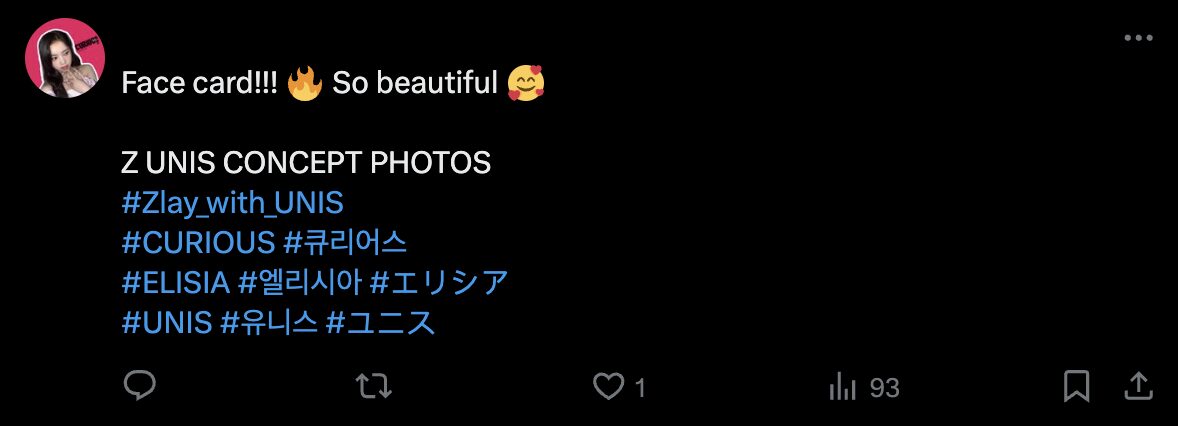Viewport: 1178px width, 426px height.
Task: Share the post via share icon
Action: click(x=1138, y=386)
